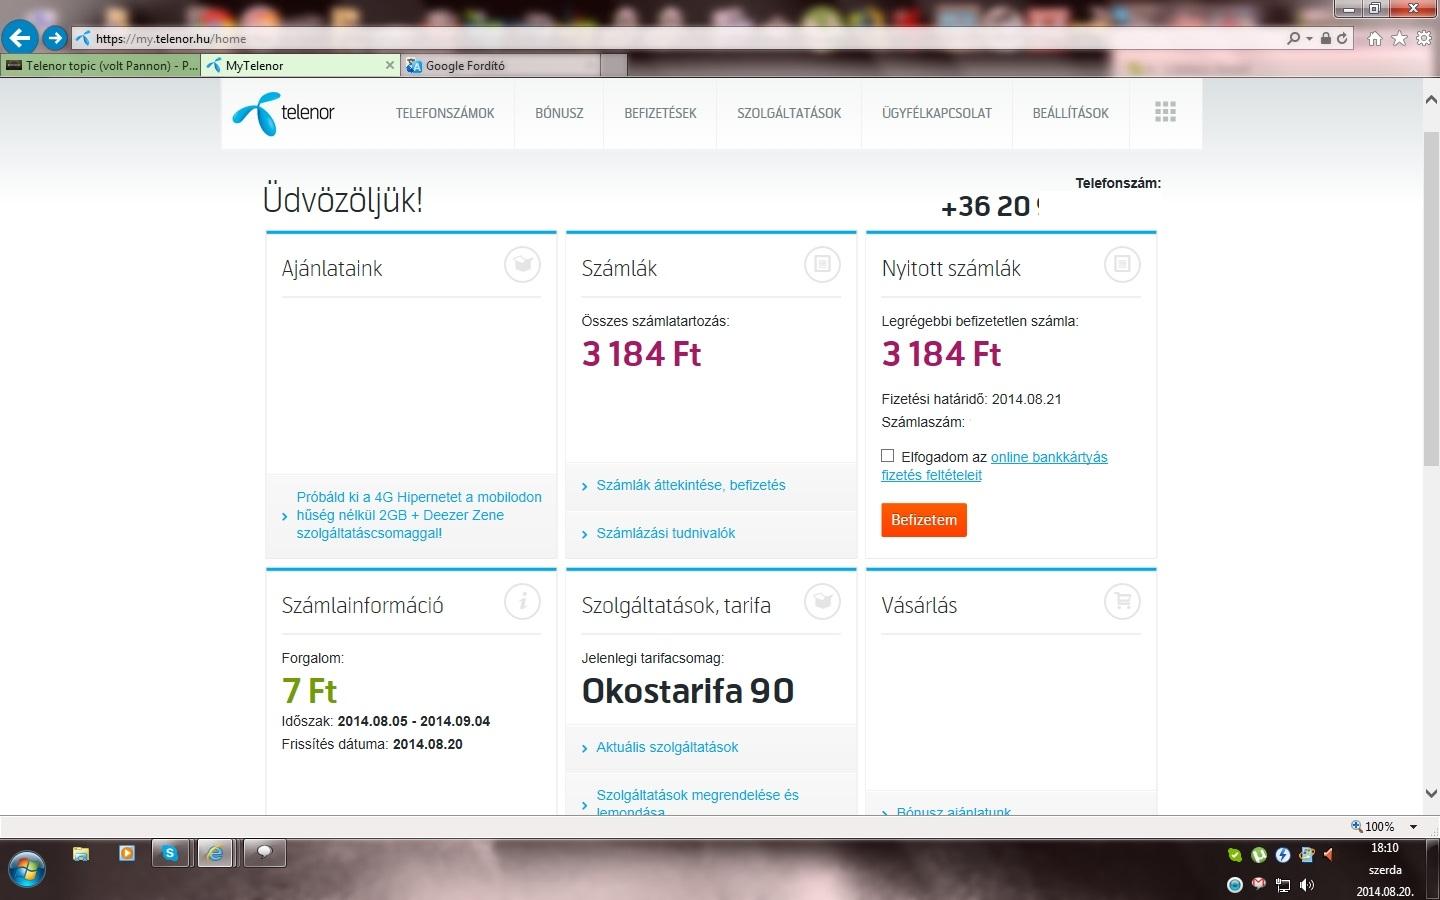Viewport: 1440px width, 900px height.
Task: Click the page scrollbar up arrow
Action: click(x=1431, y=99)
